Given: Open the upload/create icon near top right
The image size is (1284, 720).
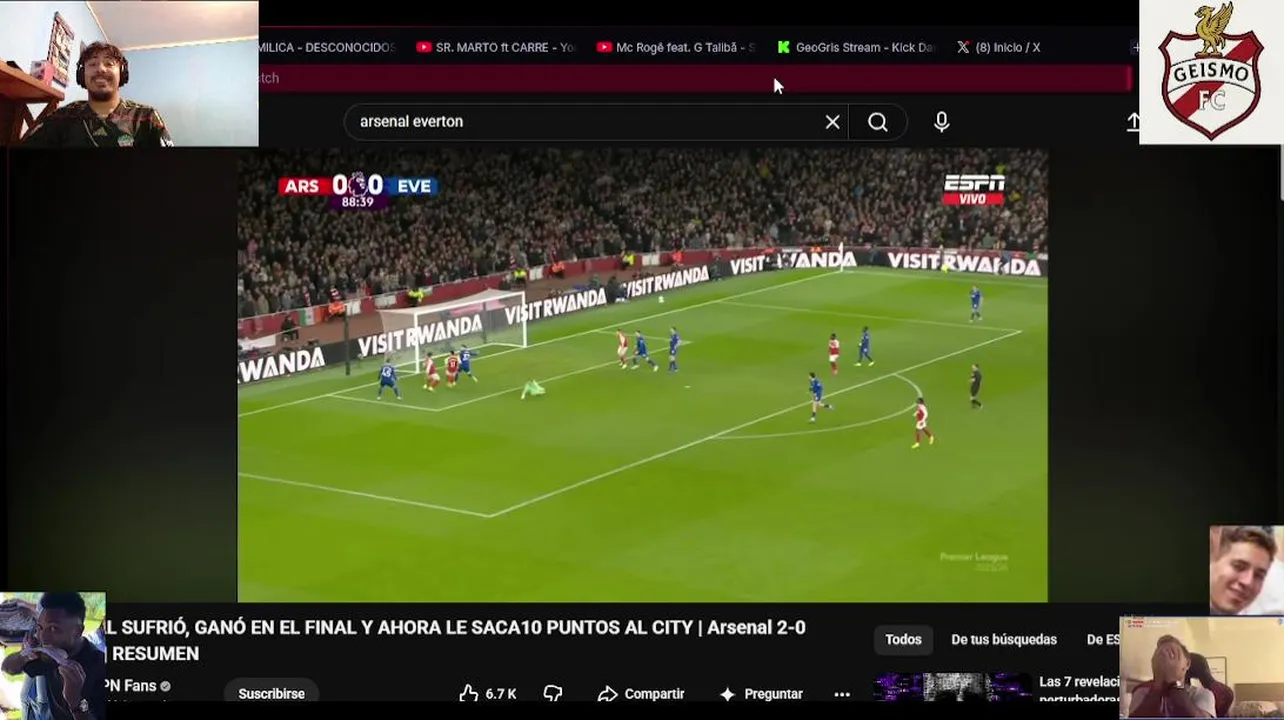Looking at the screenshot, I should (1132, 122).
